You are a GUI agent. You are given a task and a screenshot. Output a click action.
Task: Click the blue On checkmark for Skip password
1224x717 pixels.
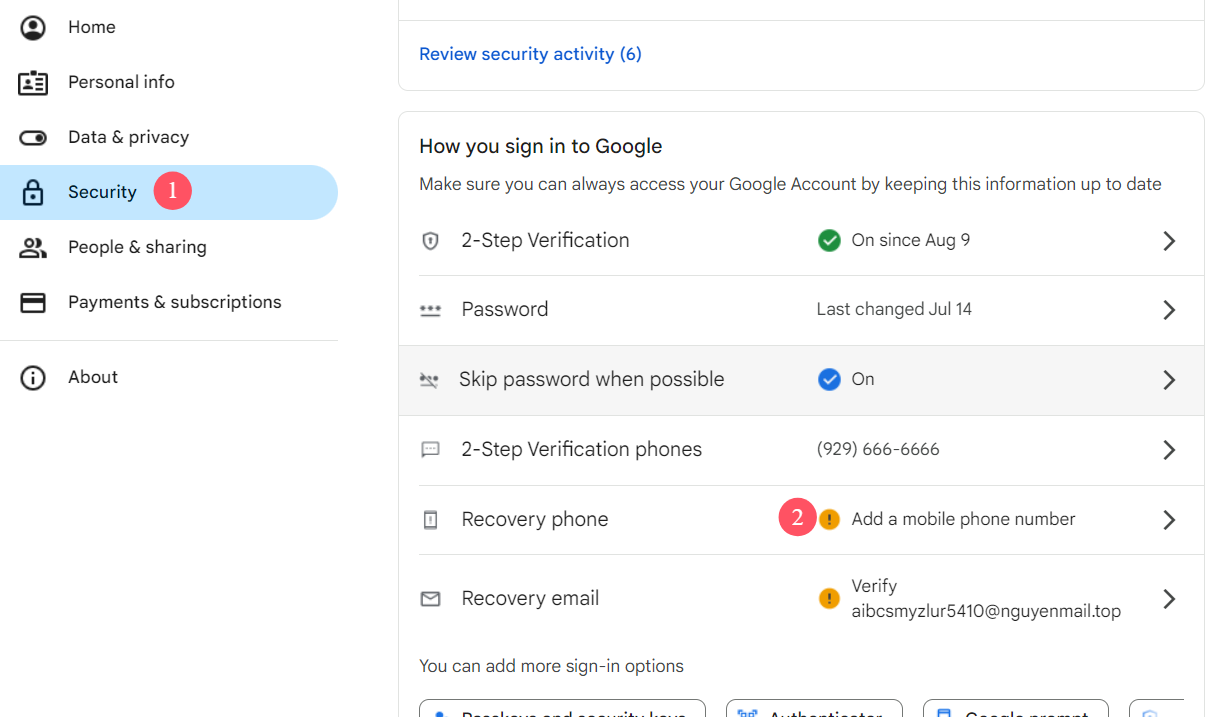pos(829,379)
